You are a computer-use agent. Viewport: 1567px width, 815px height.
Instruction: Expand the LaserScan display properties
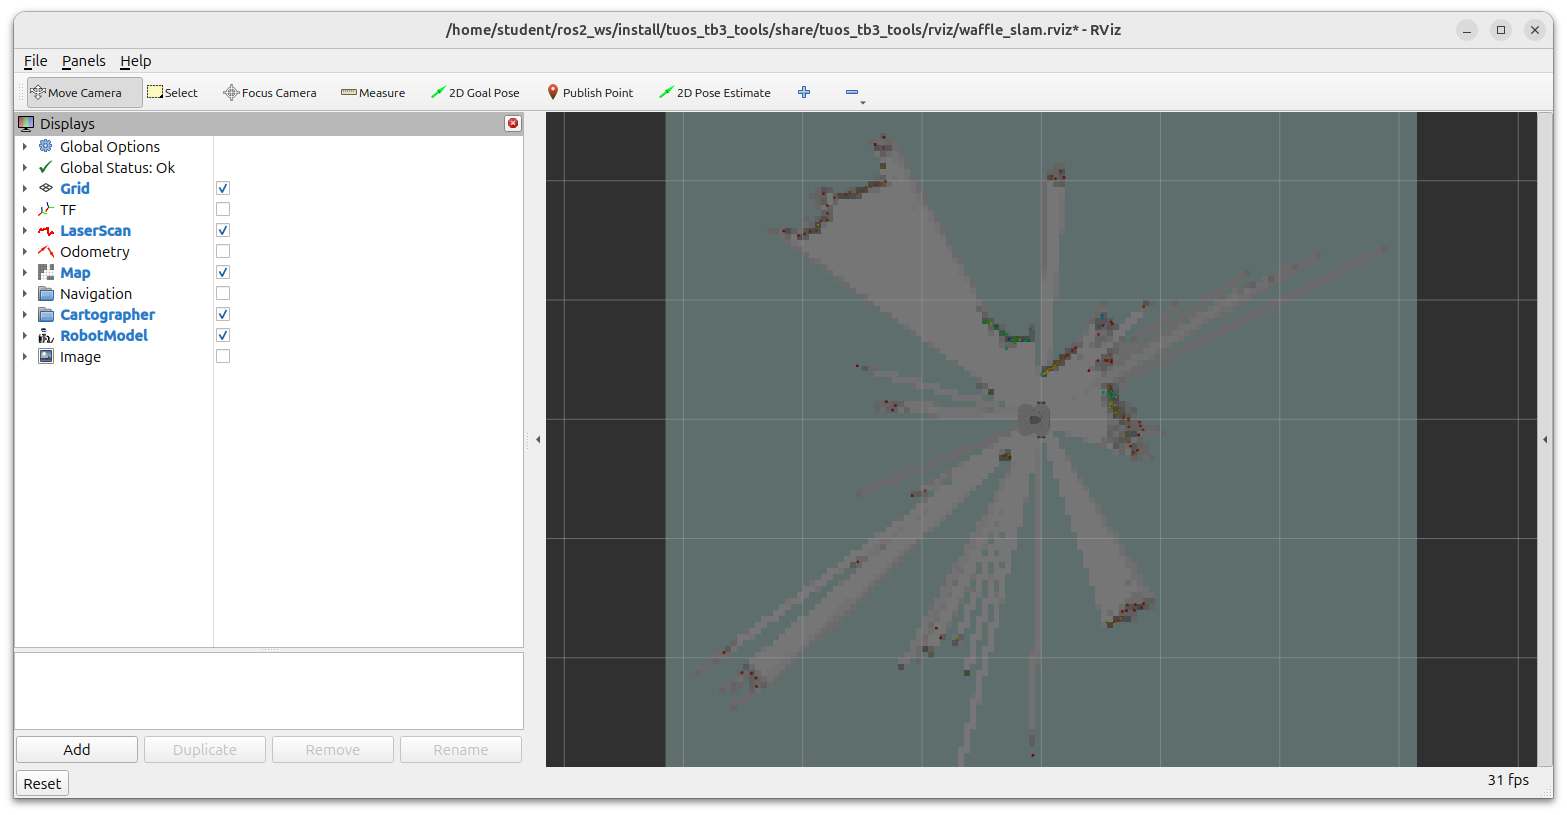25,231
